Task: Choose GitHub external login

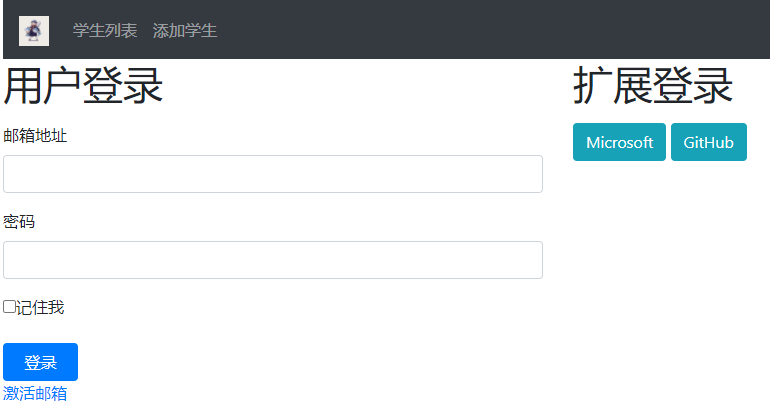Action: pos(708,142)
